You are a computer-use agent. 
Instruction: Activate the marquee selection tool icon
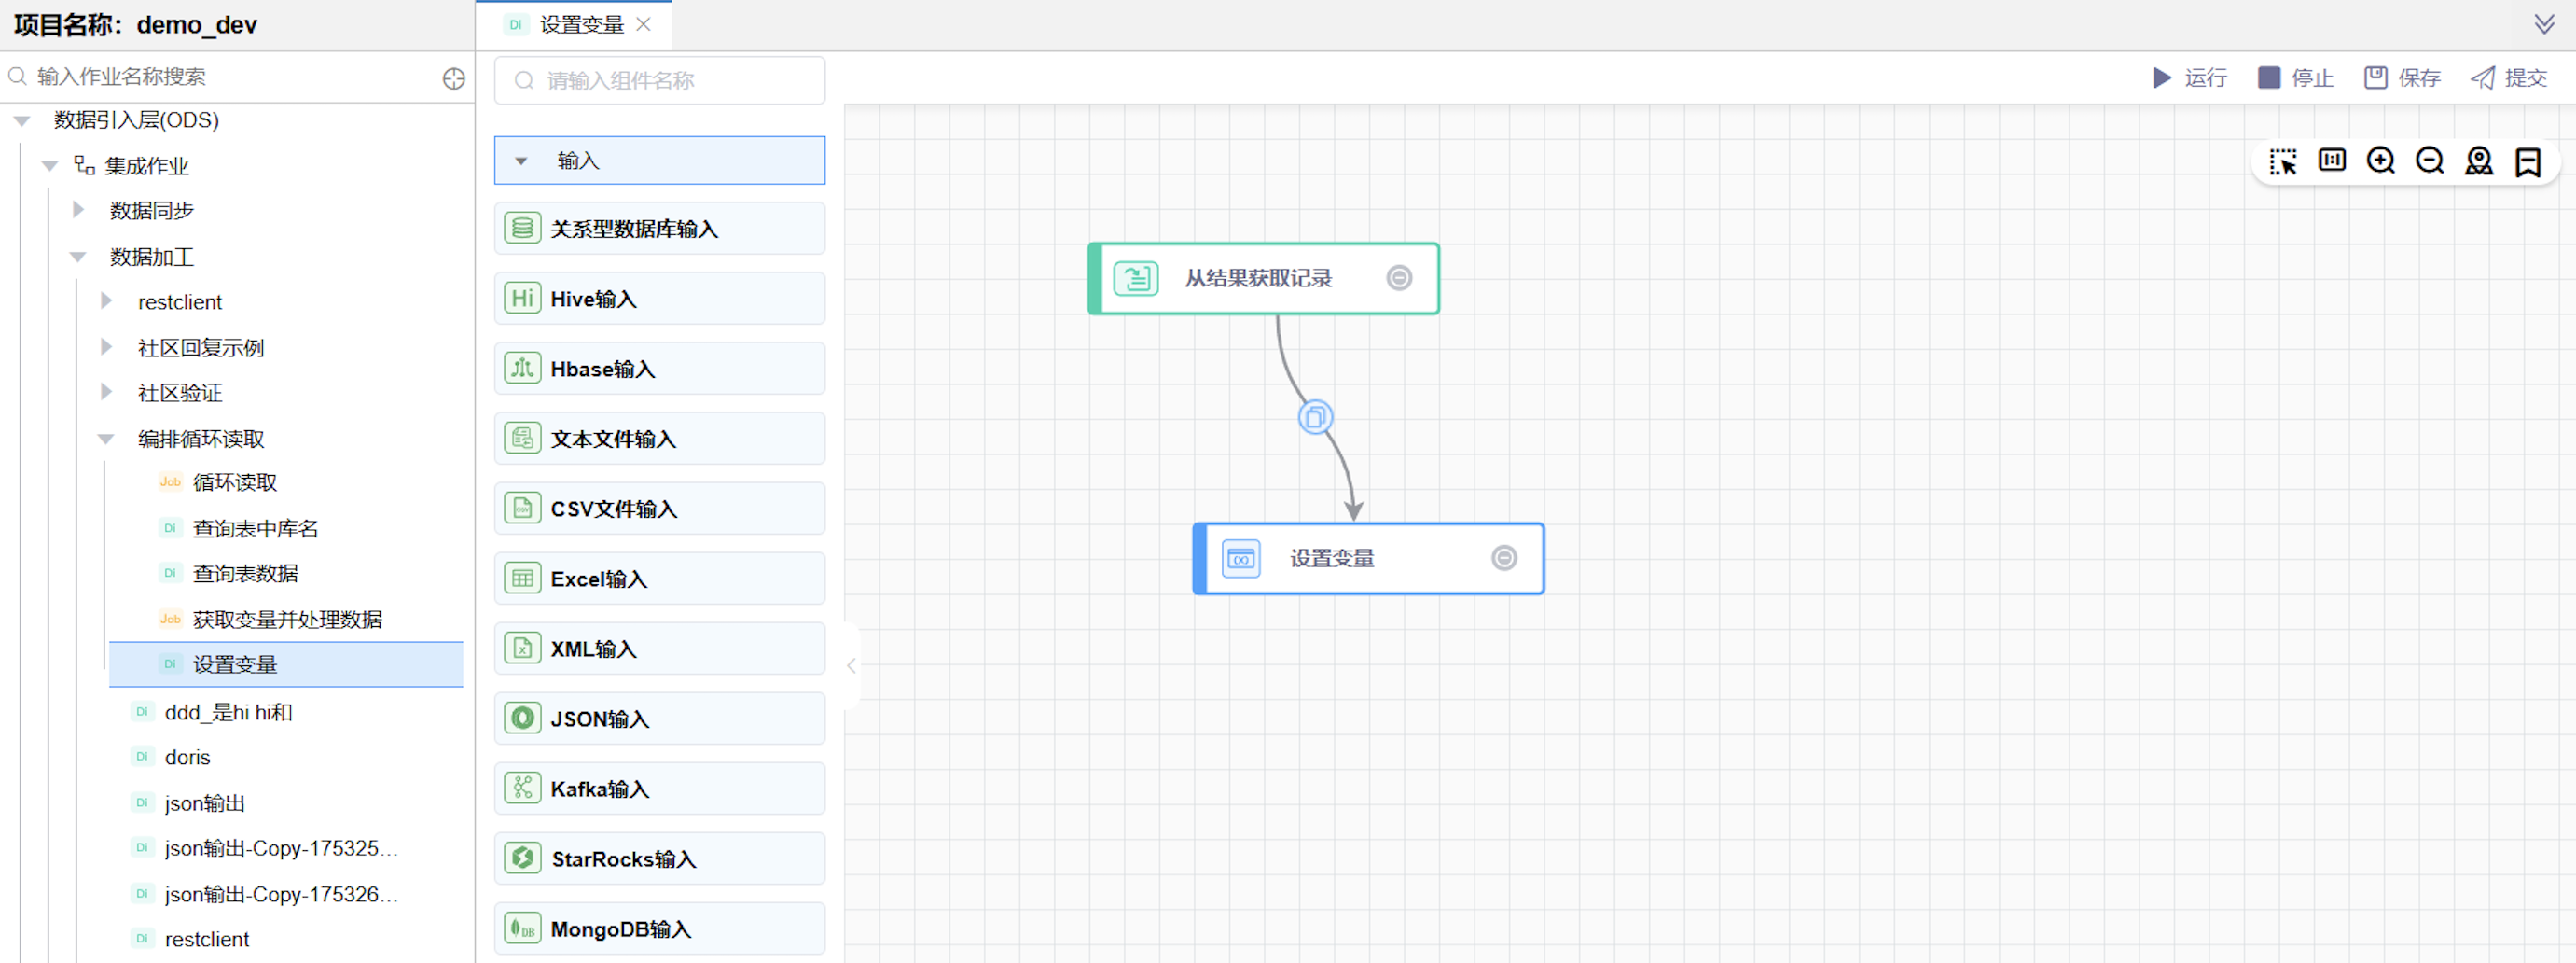point(2283,161)
